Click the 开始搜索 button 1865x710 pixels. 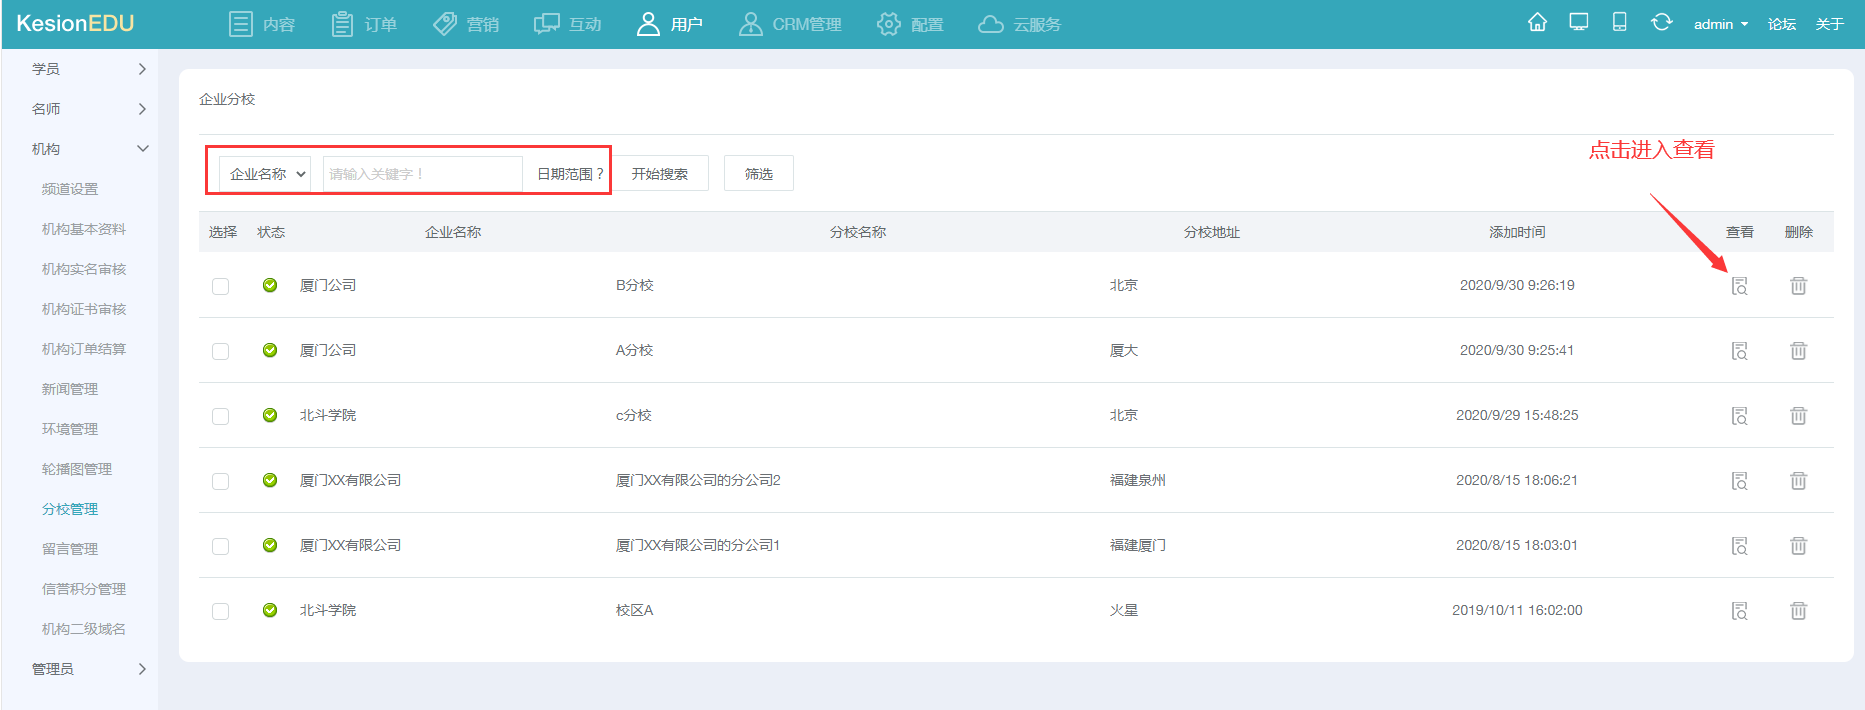659,174
